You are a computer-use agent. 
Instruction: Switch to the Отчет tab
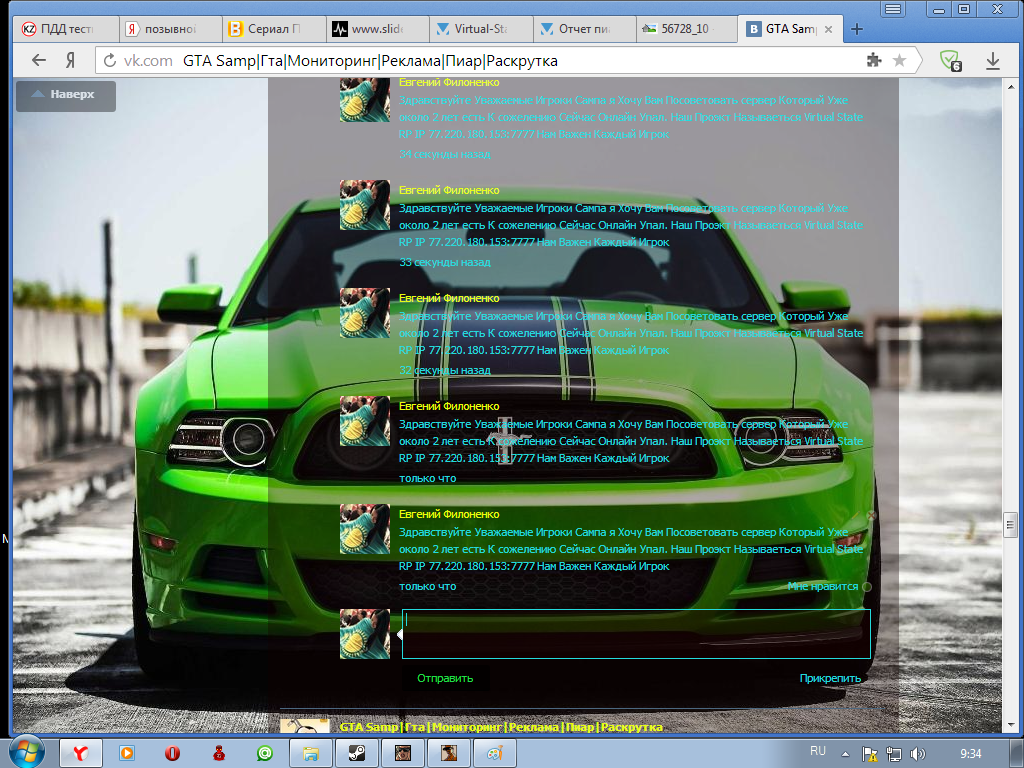coord(584,29)
